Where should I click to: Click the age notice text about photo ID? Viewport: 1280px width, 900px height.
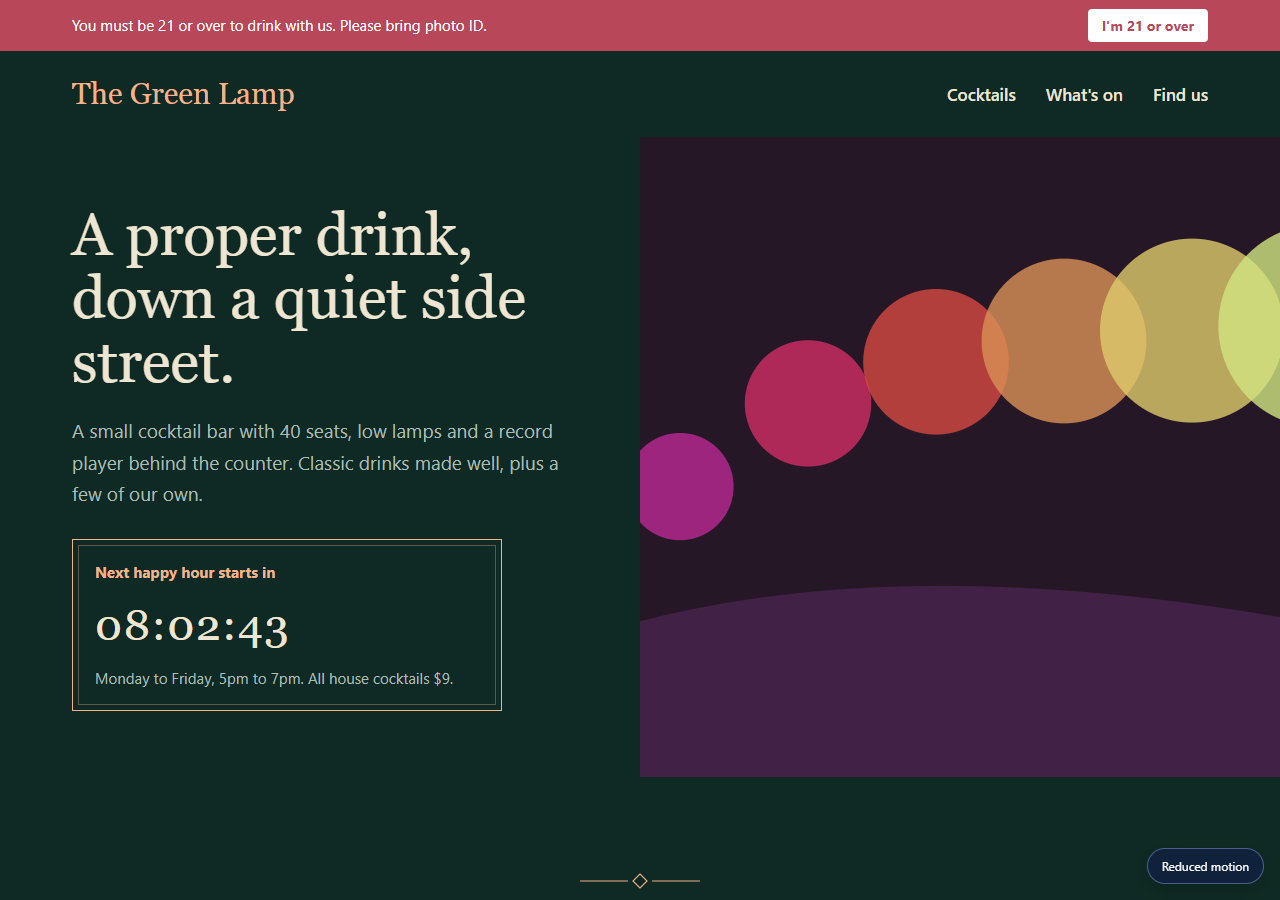click(x=279, y=26)
